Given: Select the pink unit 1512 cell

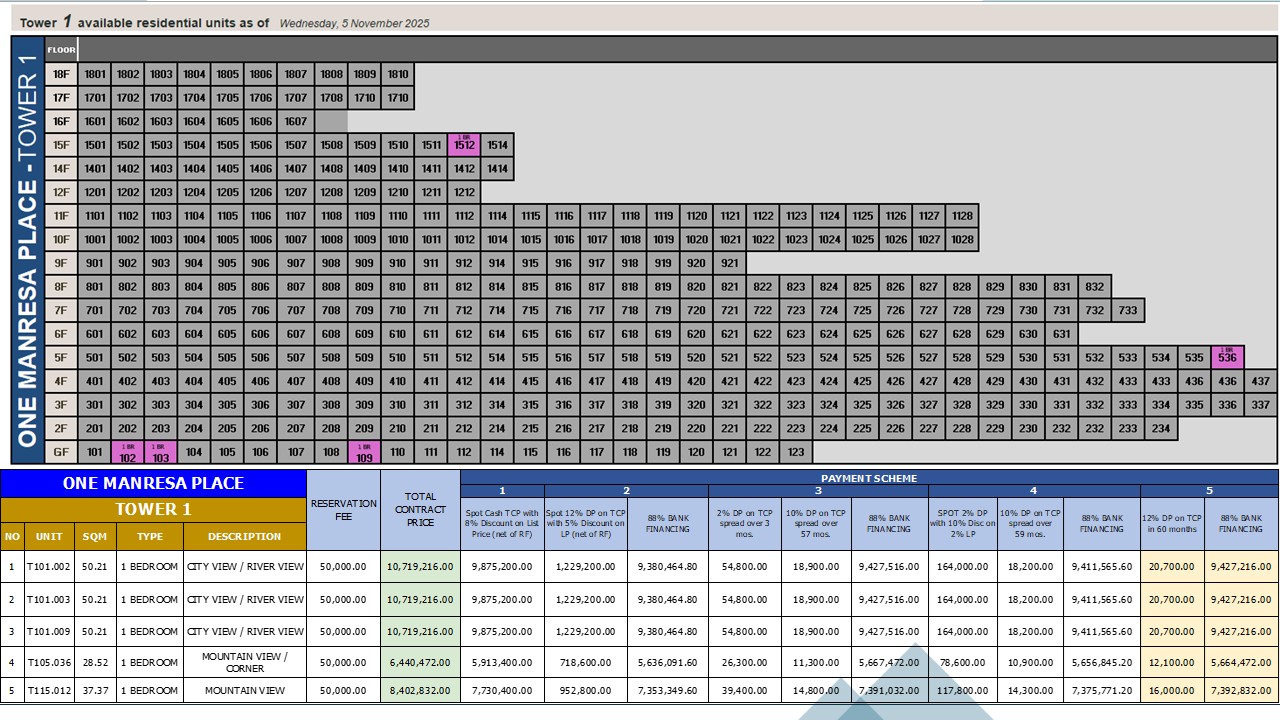Looking at the screenshot, I should click(x=464, y=145).
